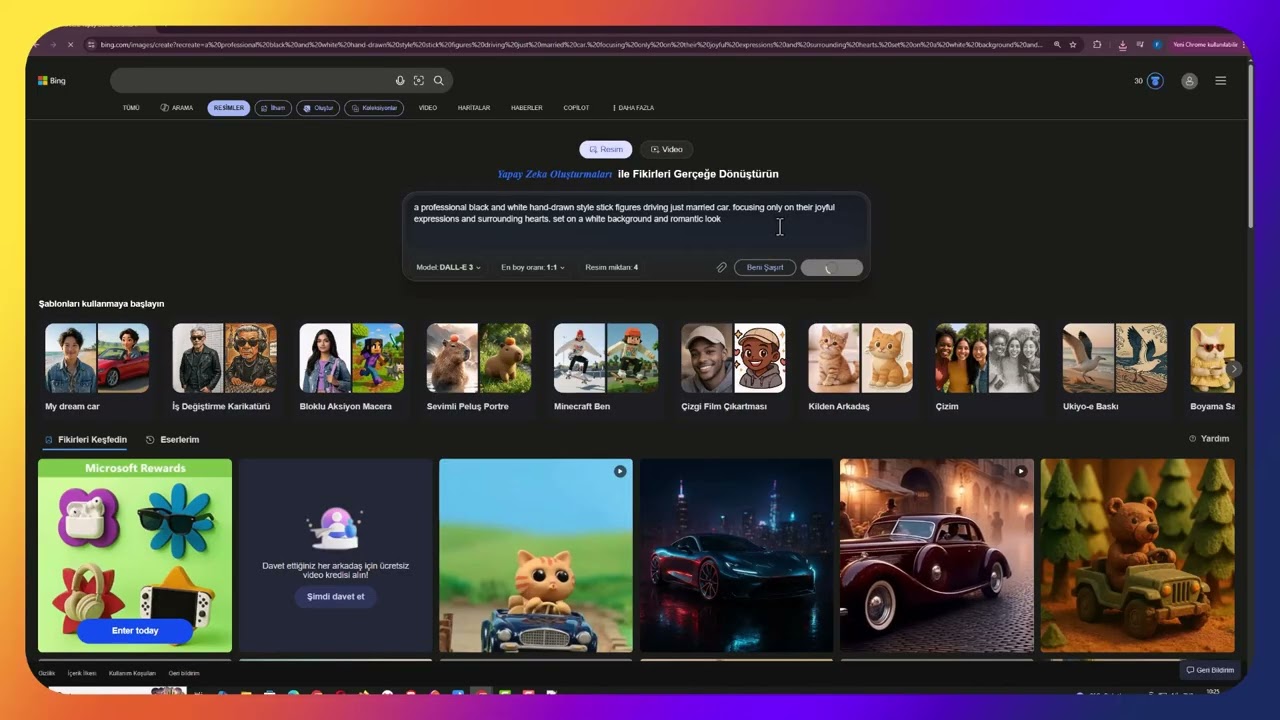Open the VİDEO tab

tap(428, 108)
